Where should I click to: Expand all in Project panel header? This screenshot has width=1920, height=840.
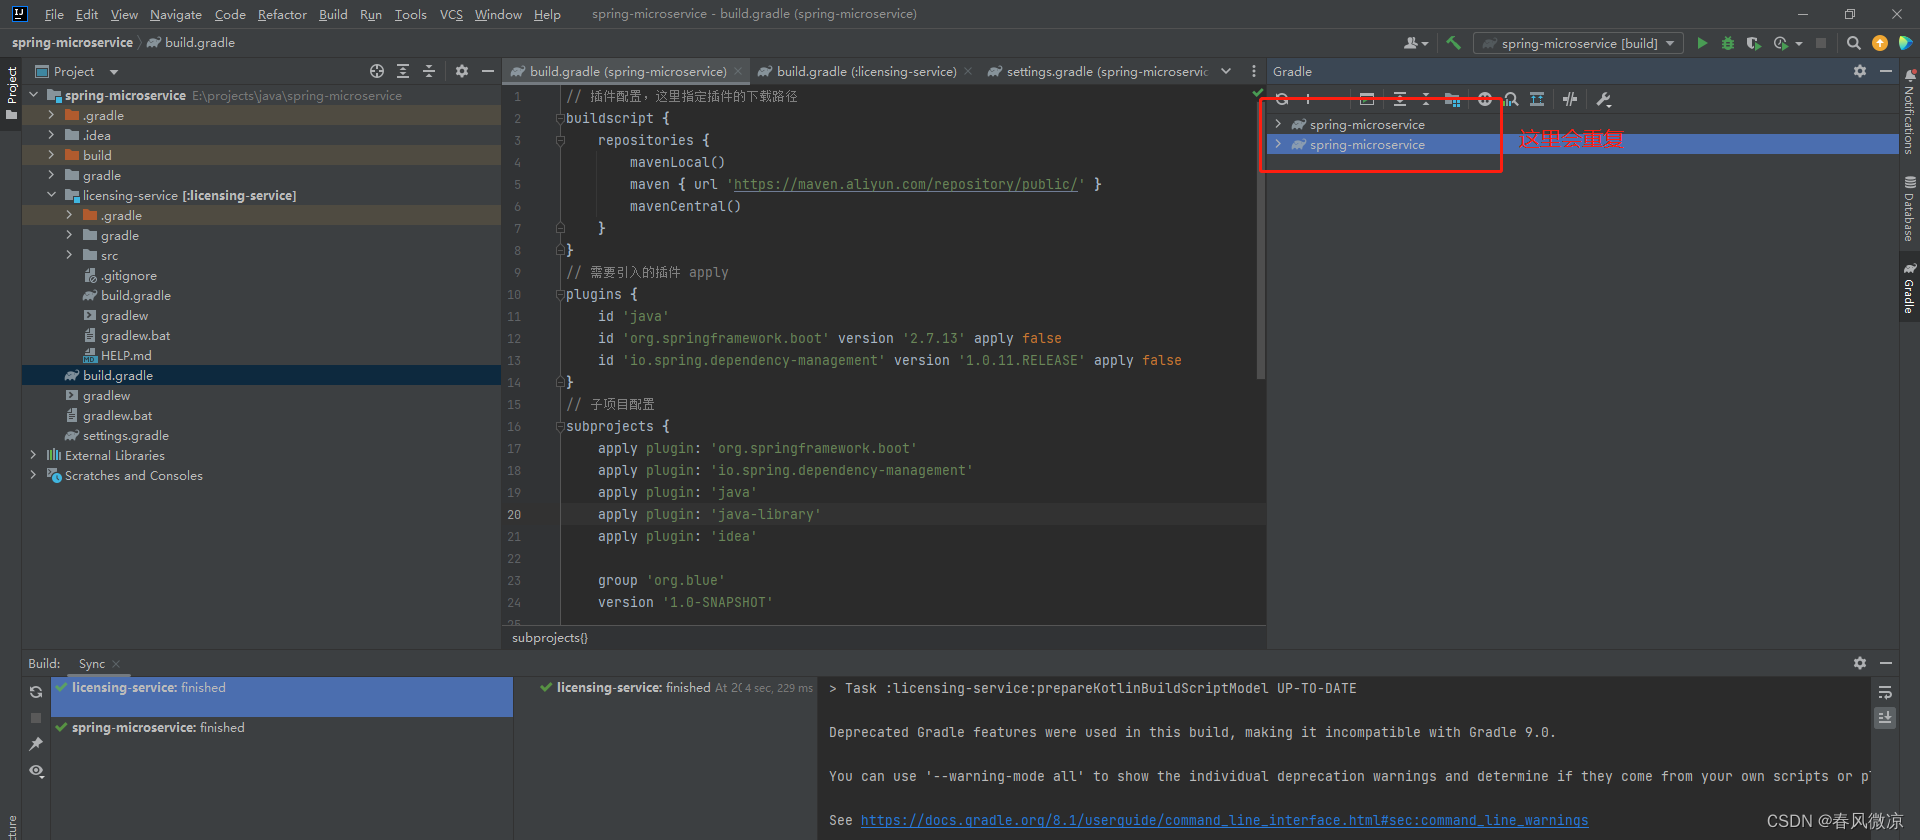point(403,71)
